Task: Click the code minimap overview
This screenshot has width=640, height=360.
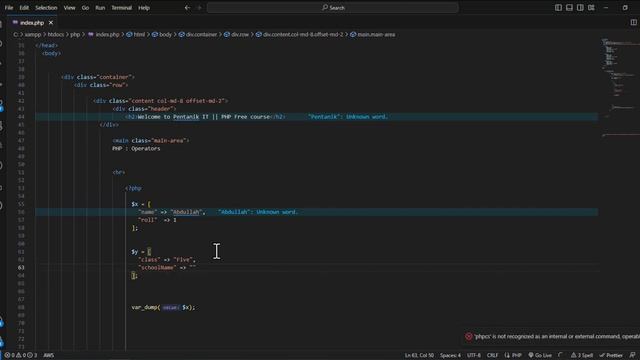Action: tap(620, 88)
